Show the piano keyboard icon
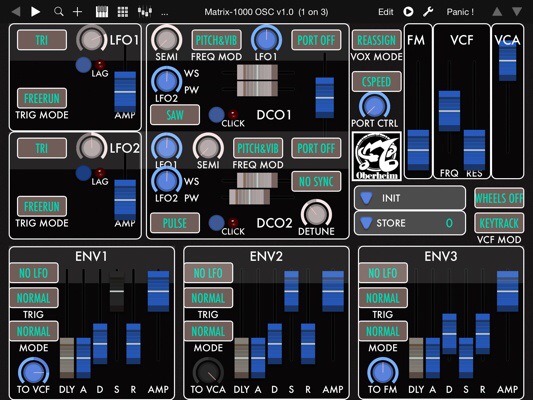Image resolution: width=533 pixels, height=400 pixels. tap(102, 12)
